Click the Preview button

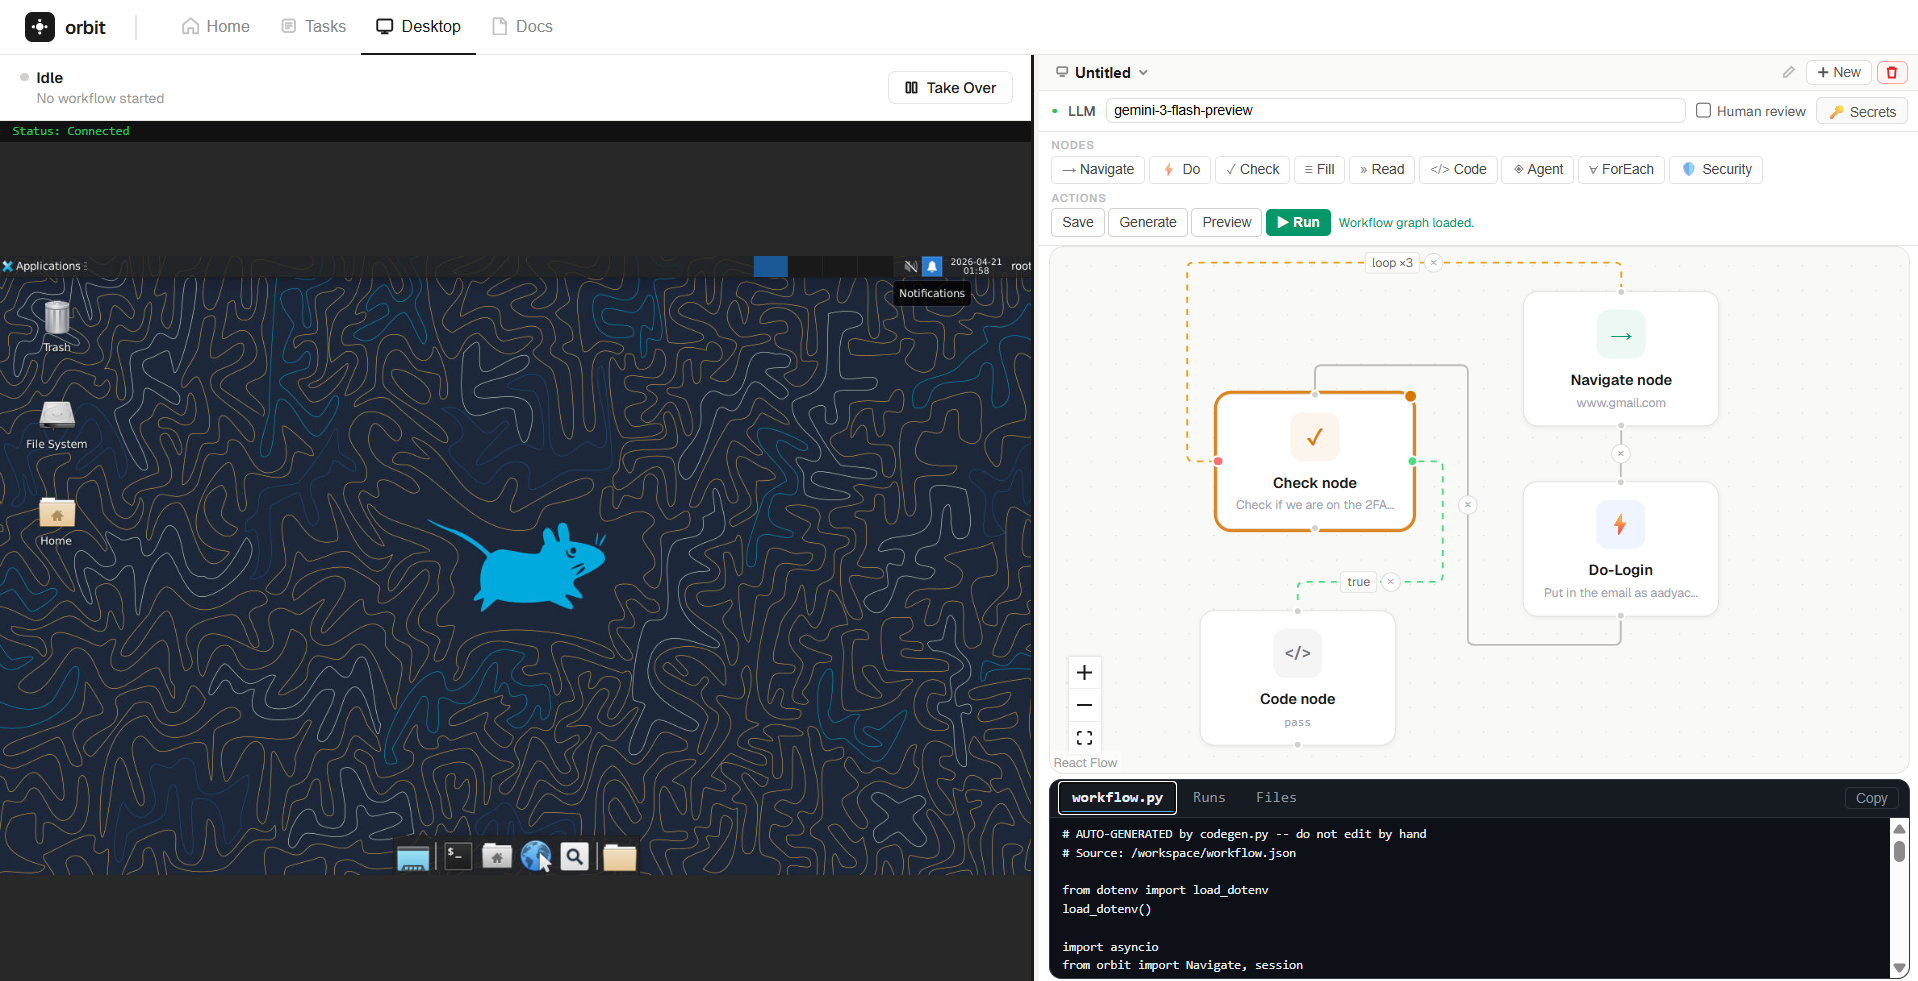click(x=1226, y=223)
